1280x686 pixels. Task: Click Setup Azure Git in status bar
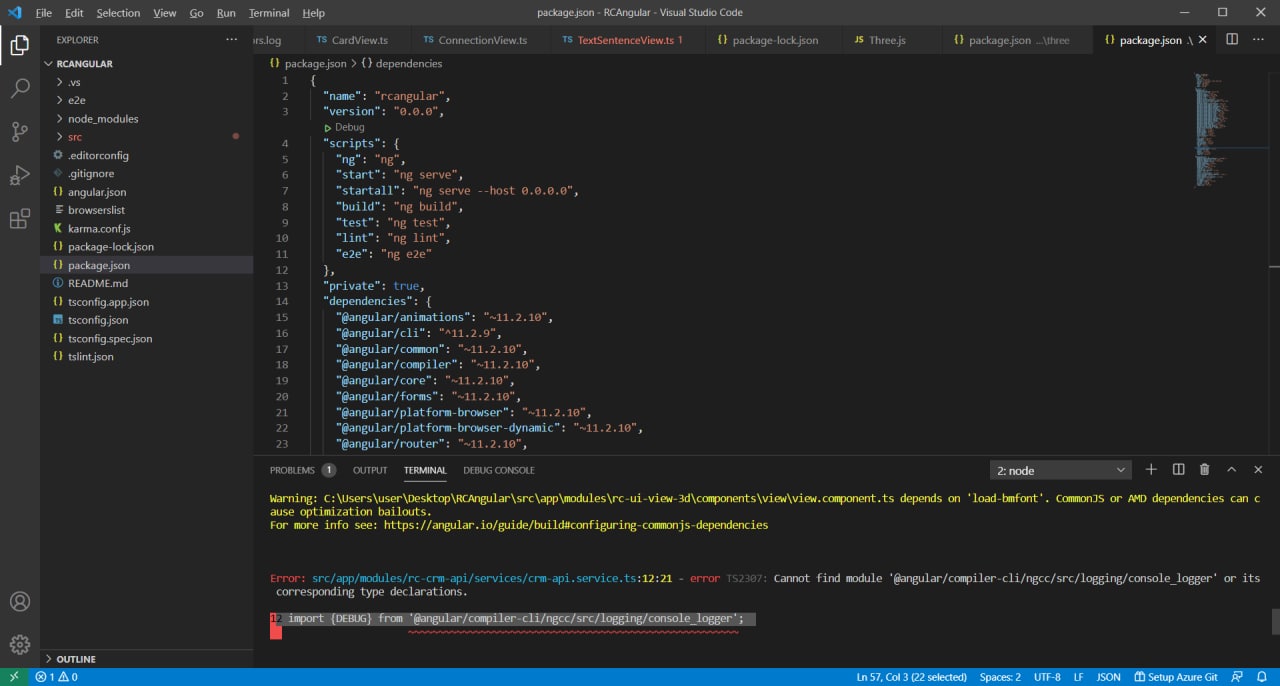pyautogui.click(x=1175, y=677)
